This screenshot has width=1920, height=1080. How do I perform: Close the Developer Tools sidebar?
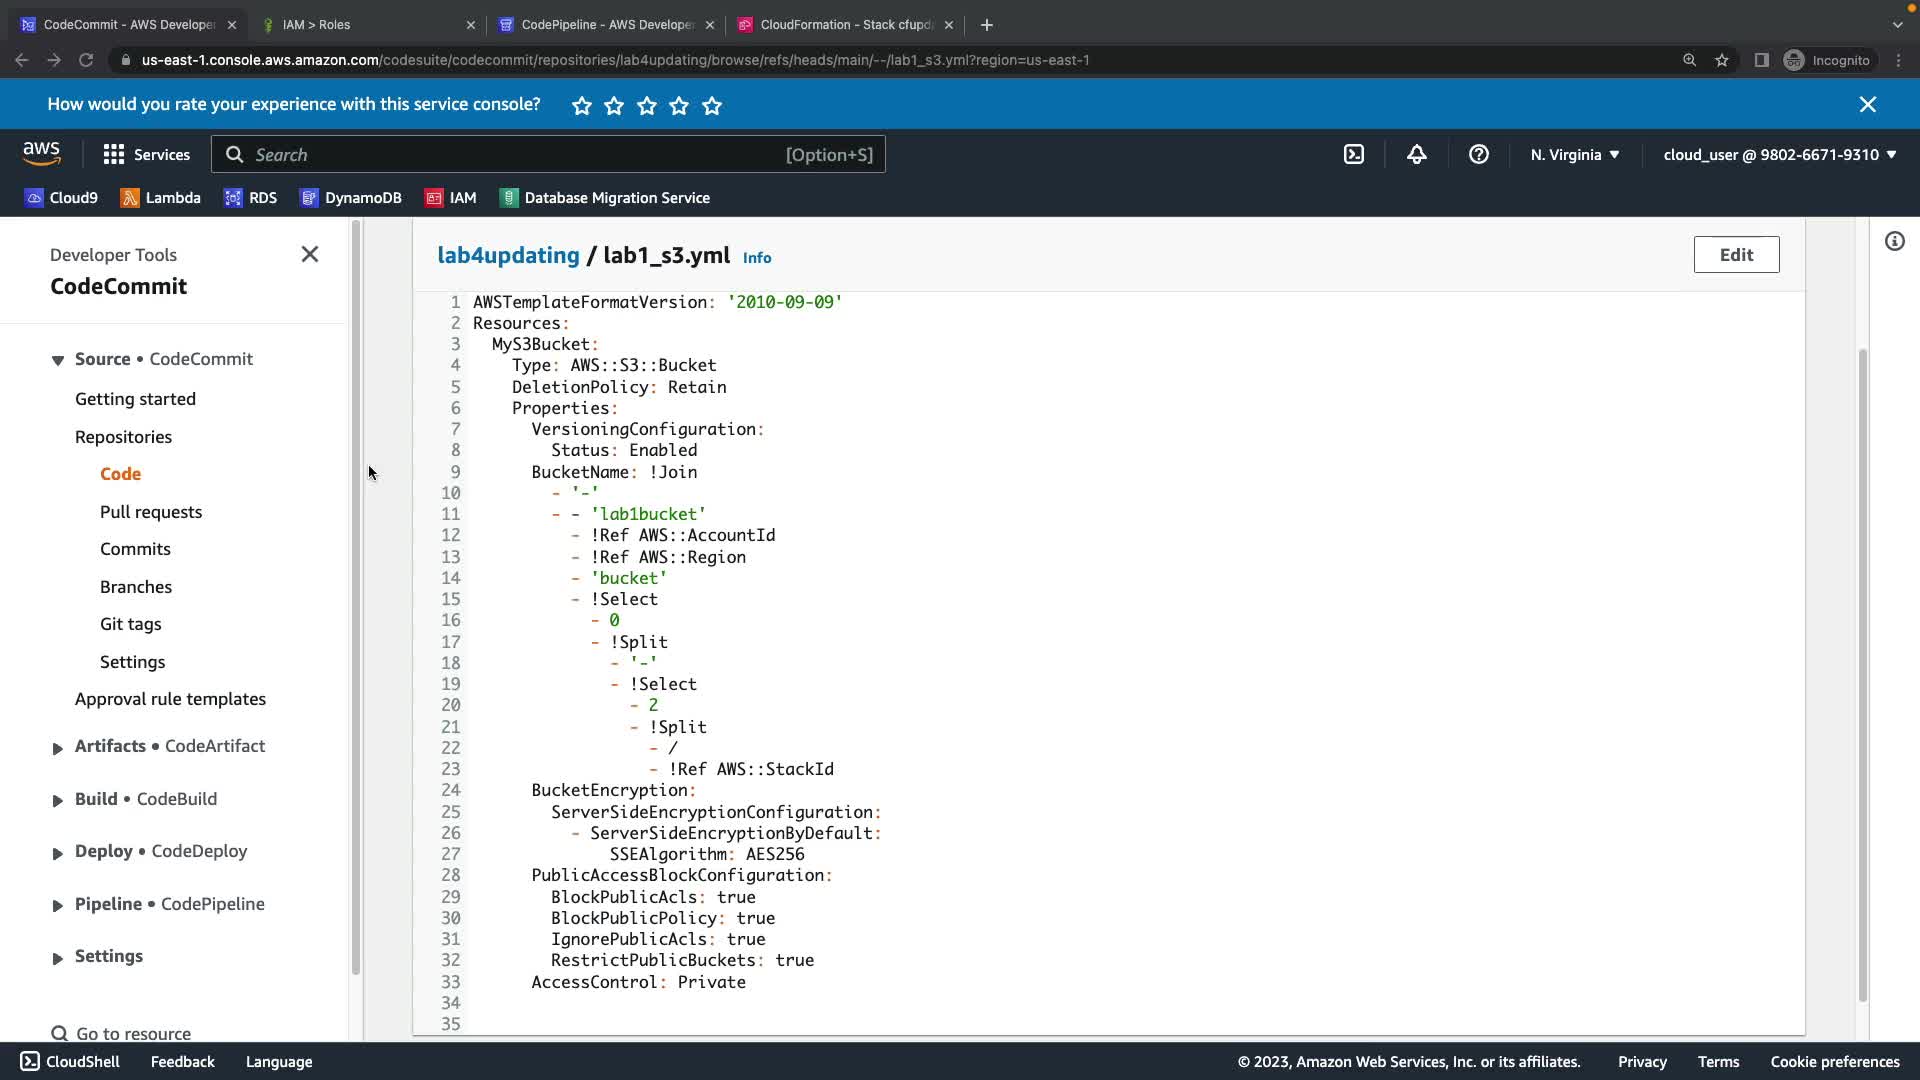click(310, 254)
